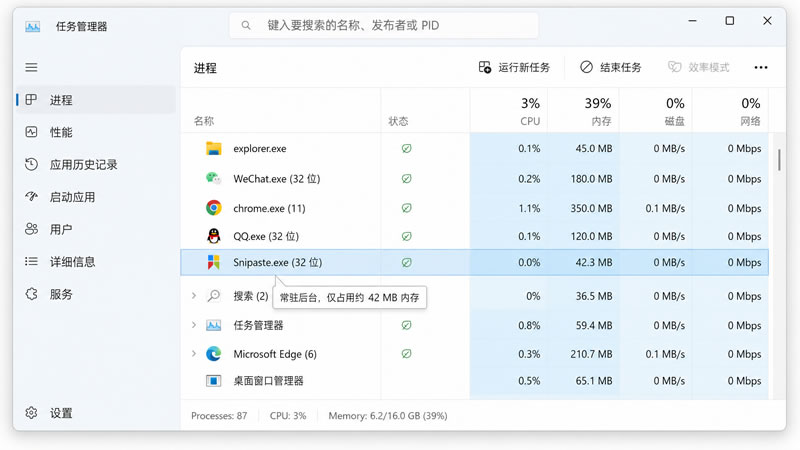This screenshot has width=800, height=450.
Task: Click the search magnifier icon
Action: (x=246, y=25)
